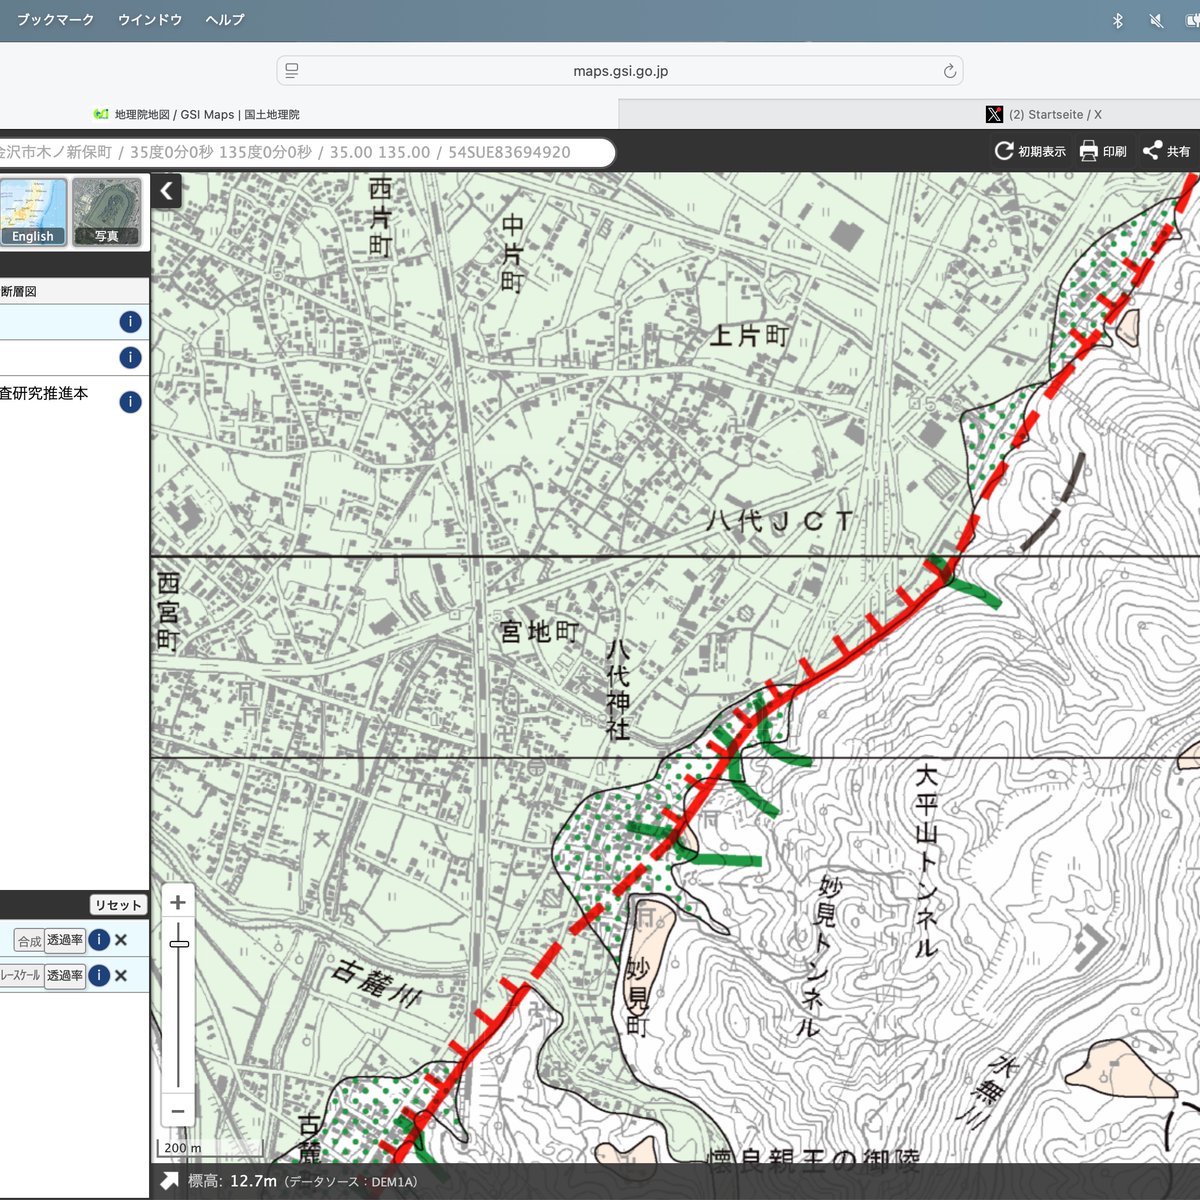The height and width of the screenshot is (1200, 1200).
Task: Click the 水無川 map label
Action: pyautogui.click(x=989, y=1092)
